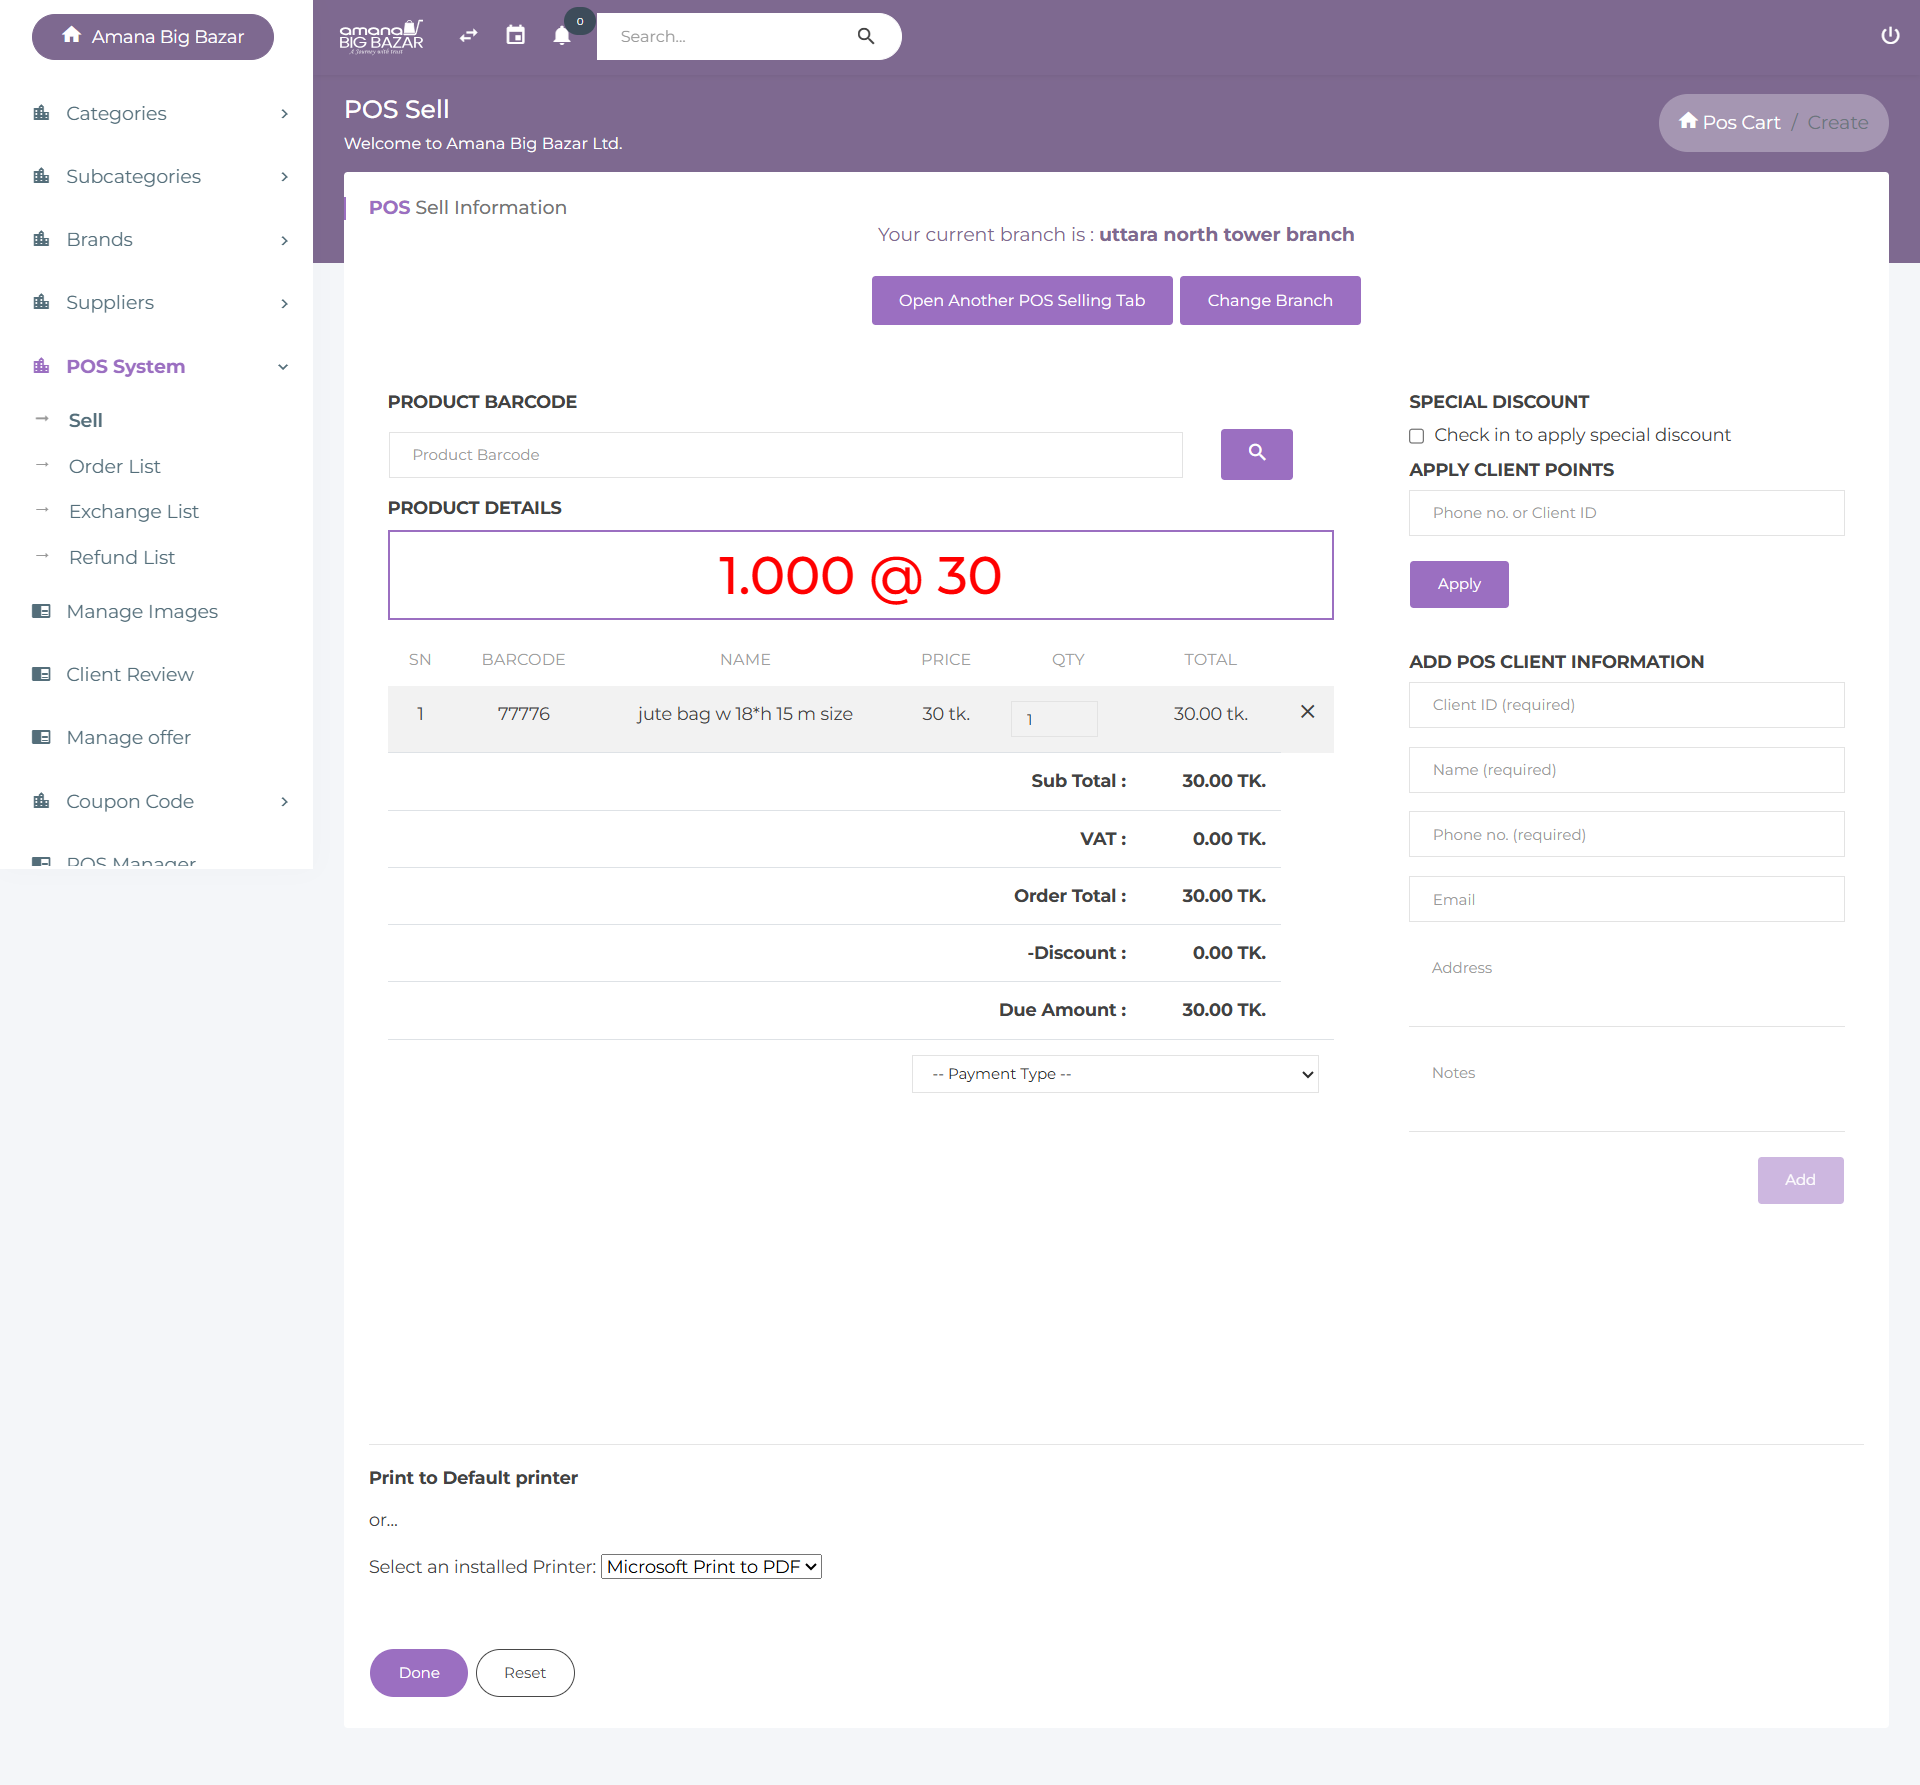1920x1785 pixels.
Task: Expand the Brands menu chevron
Action: click(284, 240)
